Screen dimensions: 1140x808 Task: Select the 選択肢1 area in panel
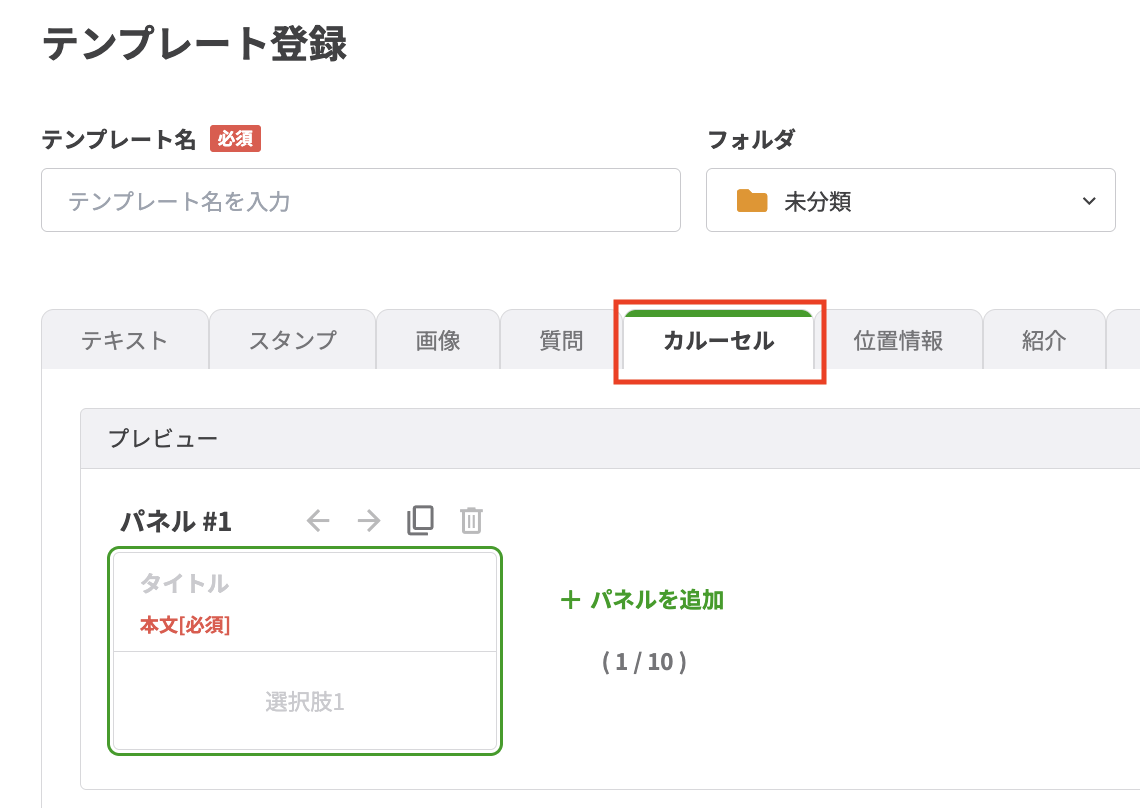[305, 702]
